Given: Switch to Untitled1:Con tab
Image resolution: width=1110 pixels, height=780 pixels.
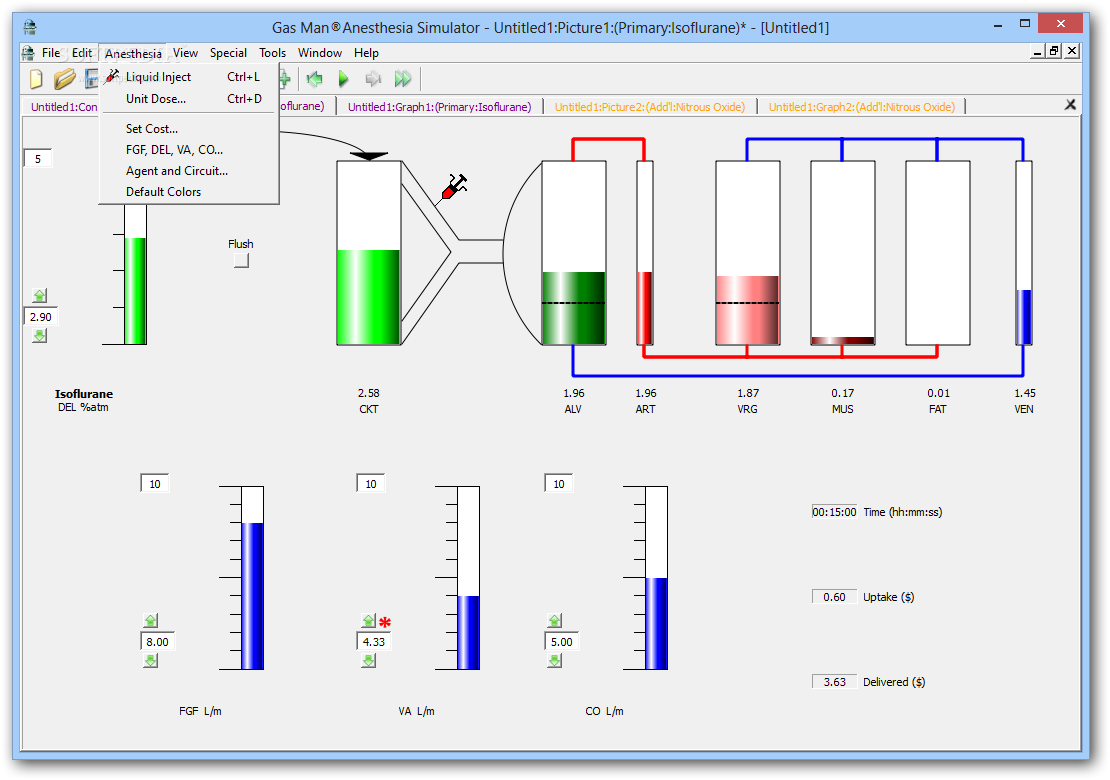Looking at the screenshot, I should pos(63,107).
